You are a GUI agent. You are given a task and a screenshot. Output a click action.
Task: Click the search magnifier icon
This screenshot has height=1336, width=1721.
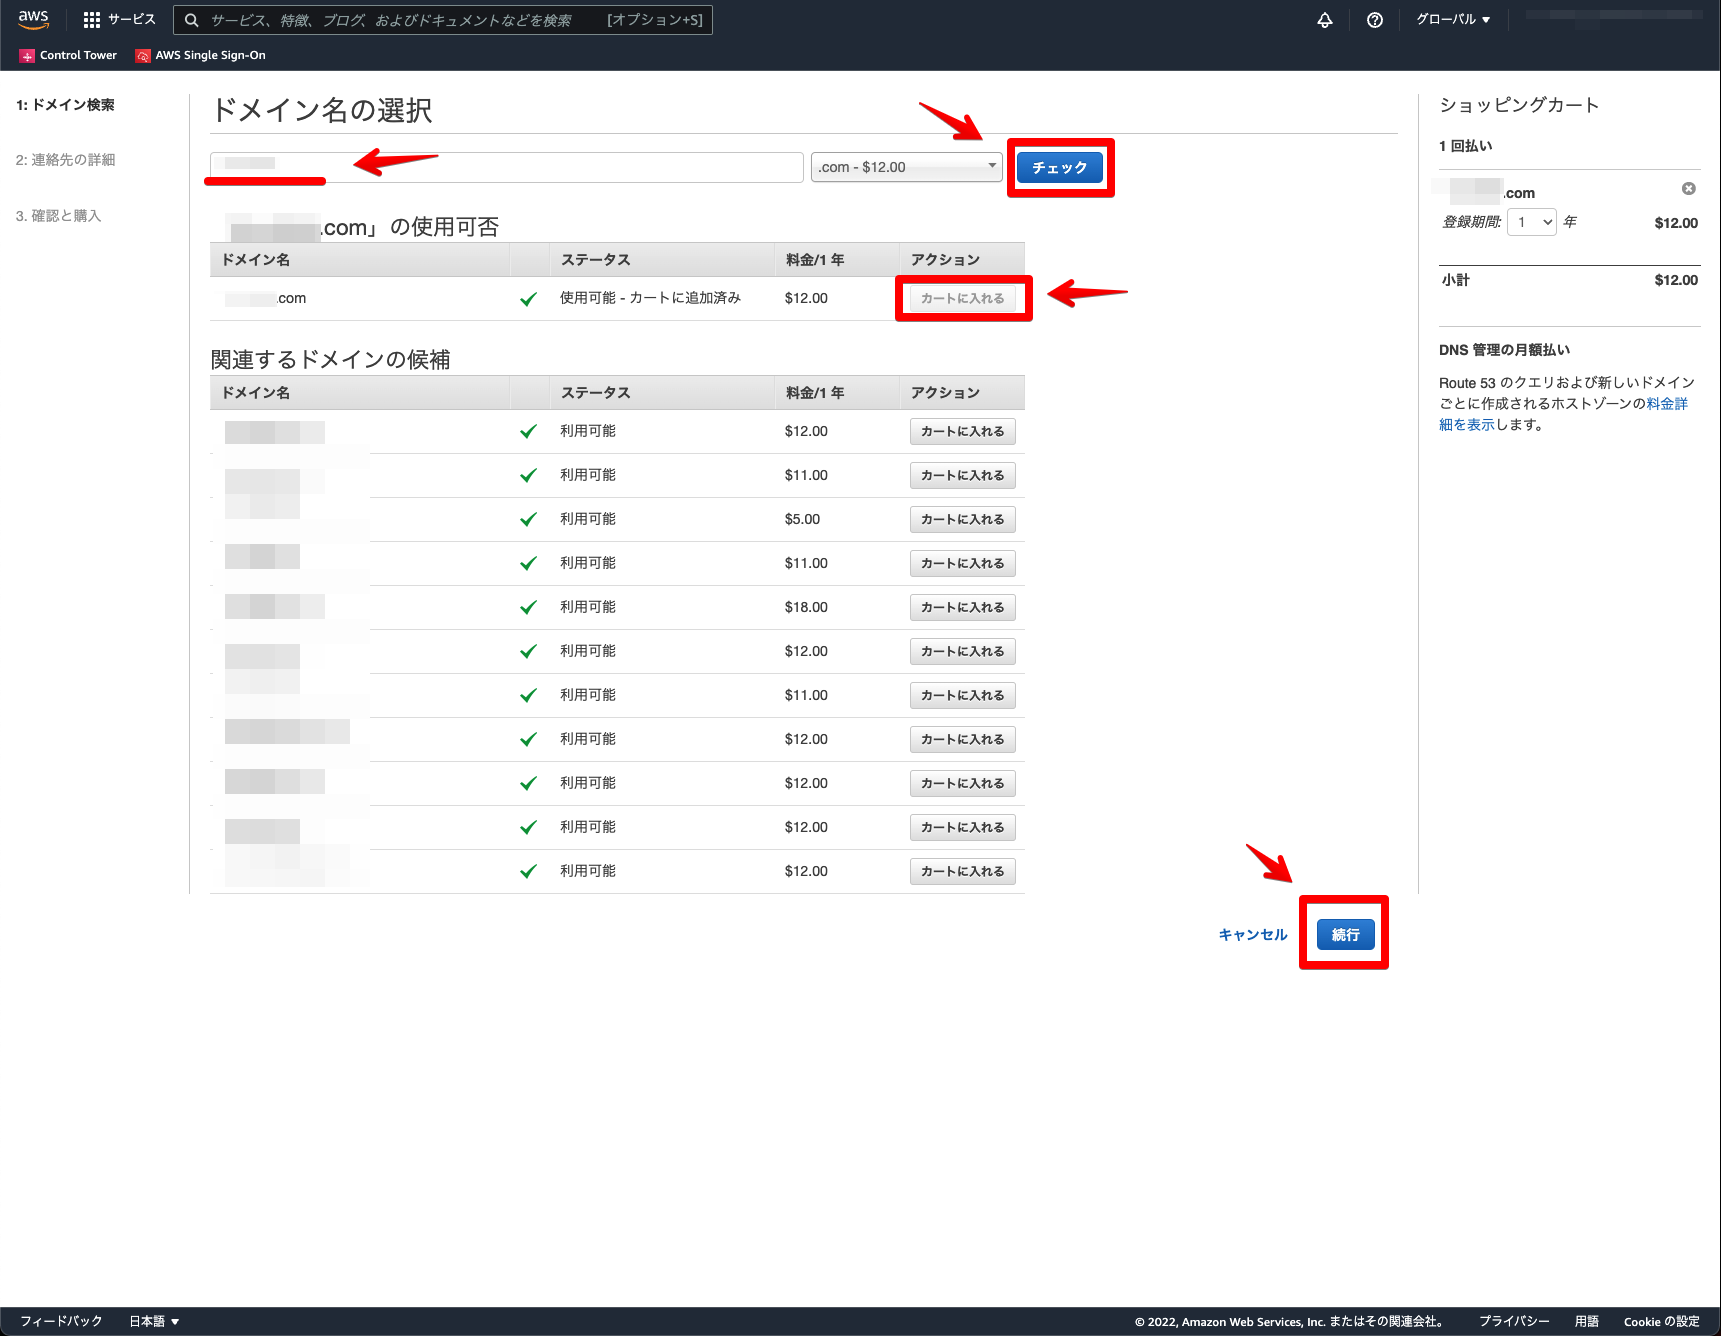[x=191, y=20]
